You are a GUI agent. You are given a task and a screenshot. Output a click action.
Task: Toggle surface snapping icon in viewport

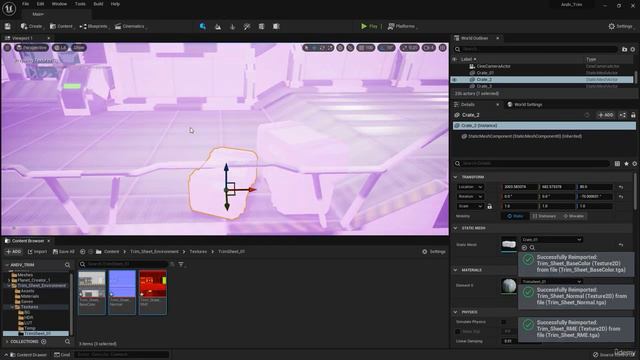pyautogui.click(x=350, y=48)
